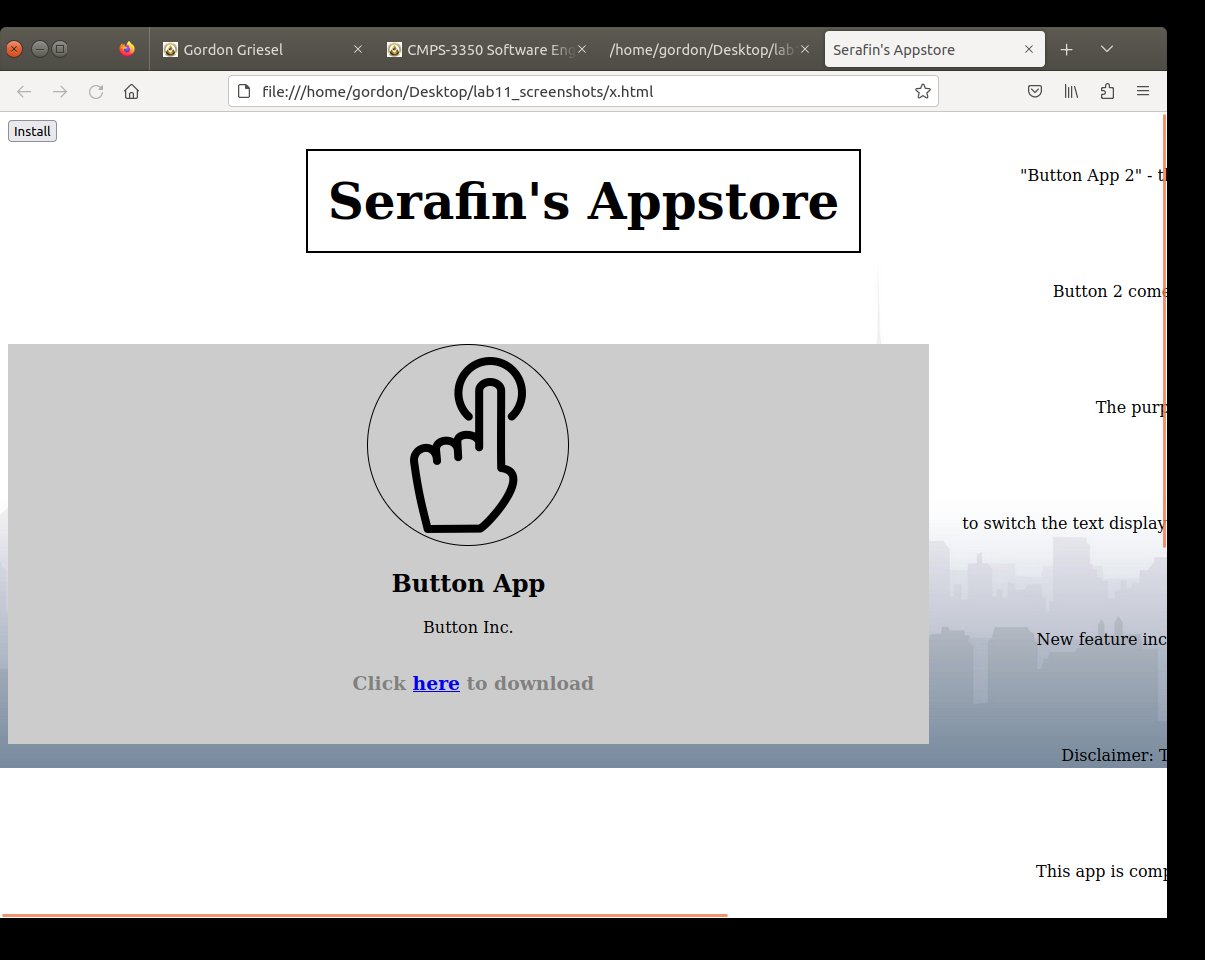This screenshot has width=1205, height=960.
Task: Click the "here" download link
Action: click(436, 684)
